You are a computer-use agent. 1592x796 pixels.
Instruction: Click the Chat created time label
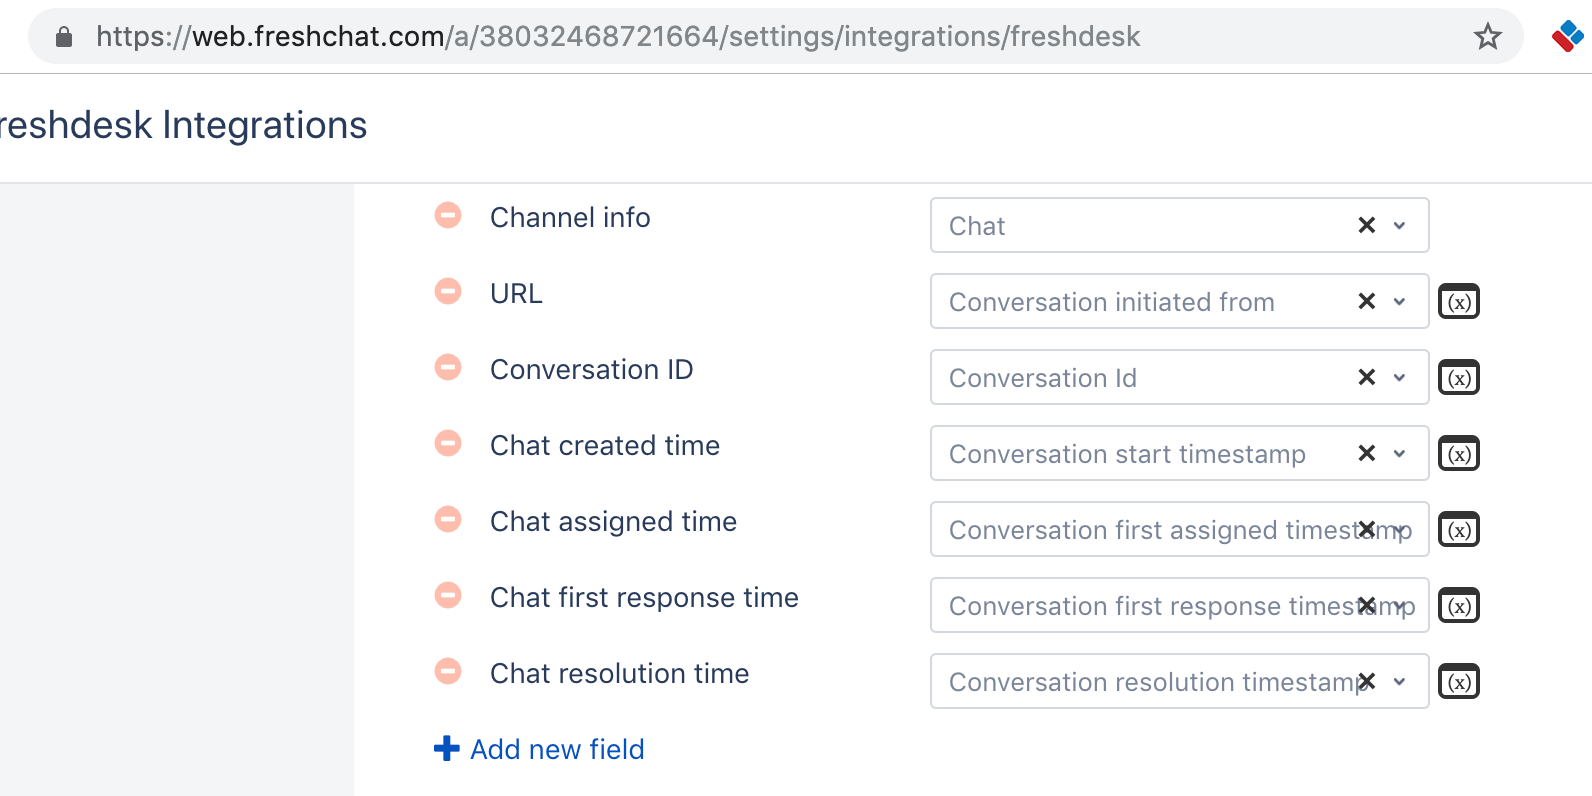pos(605,445)
